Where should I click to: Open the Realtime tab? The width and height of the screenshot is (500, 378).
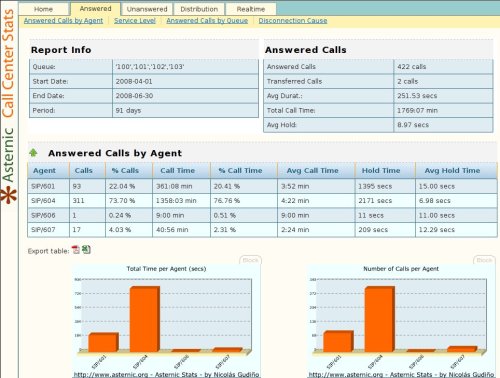251,9
